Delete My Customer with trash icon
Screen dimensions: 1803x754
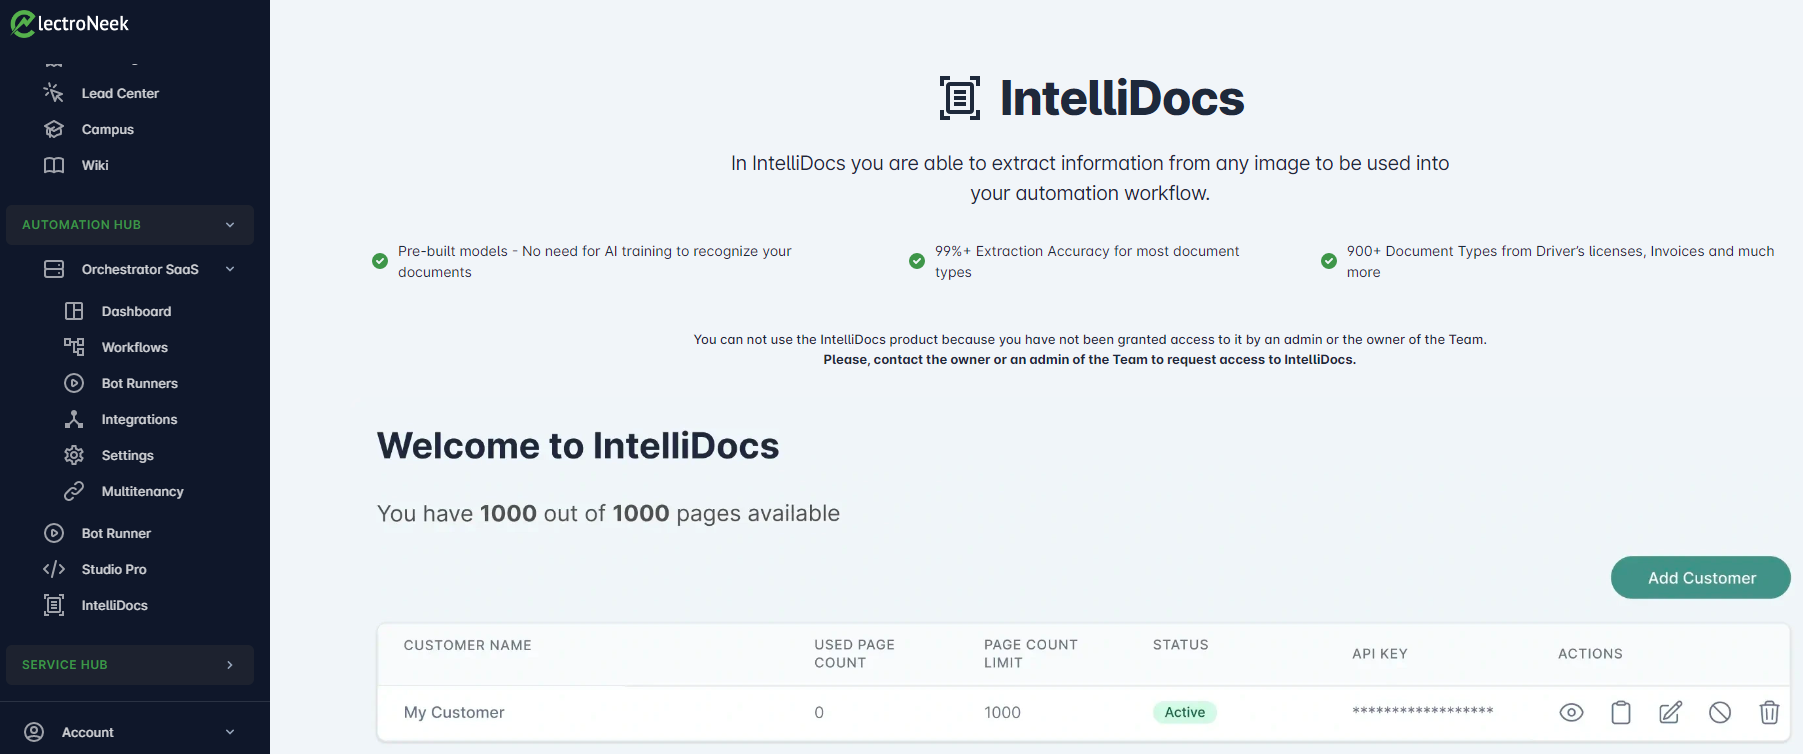coord(1769,712)
